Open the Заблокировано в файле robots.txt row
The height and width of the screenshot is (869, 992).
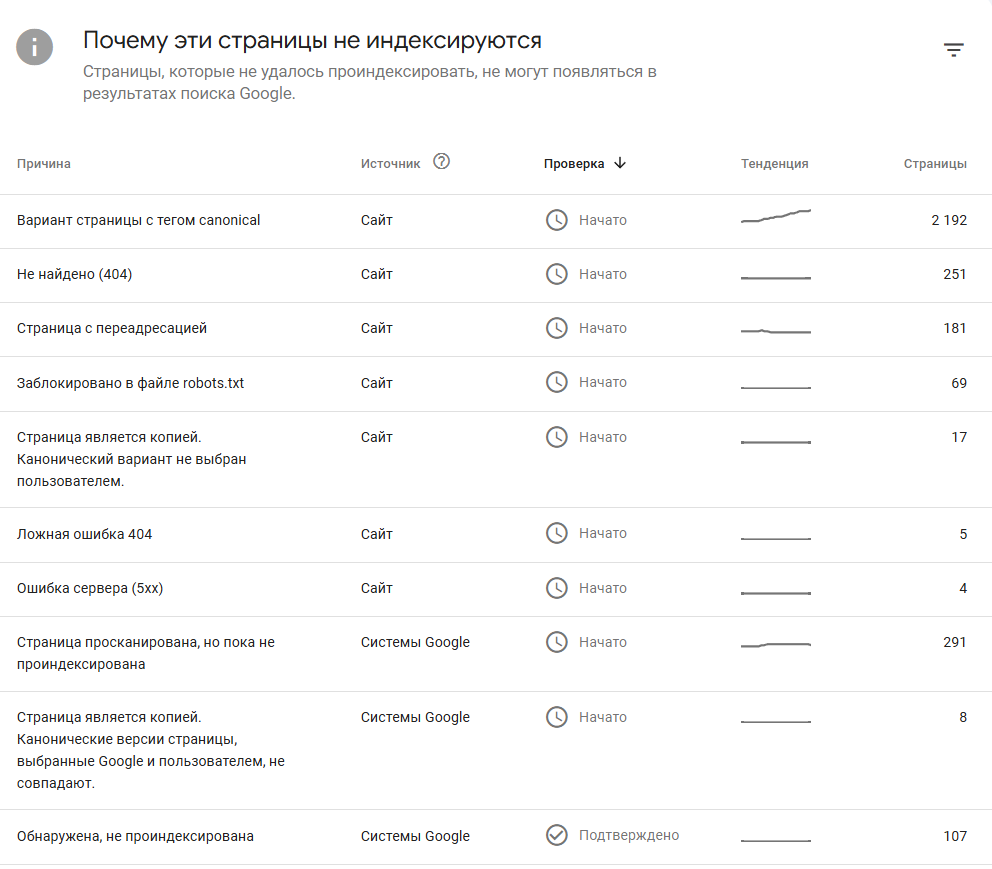coord(130,383)
